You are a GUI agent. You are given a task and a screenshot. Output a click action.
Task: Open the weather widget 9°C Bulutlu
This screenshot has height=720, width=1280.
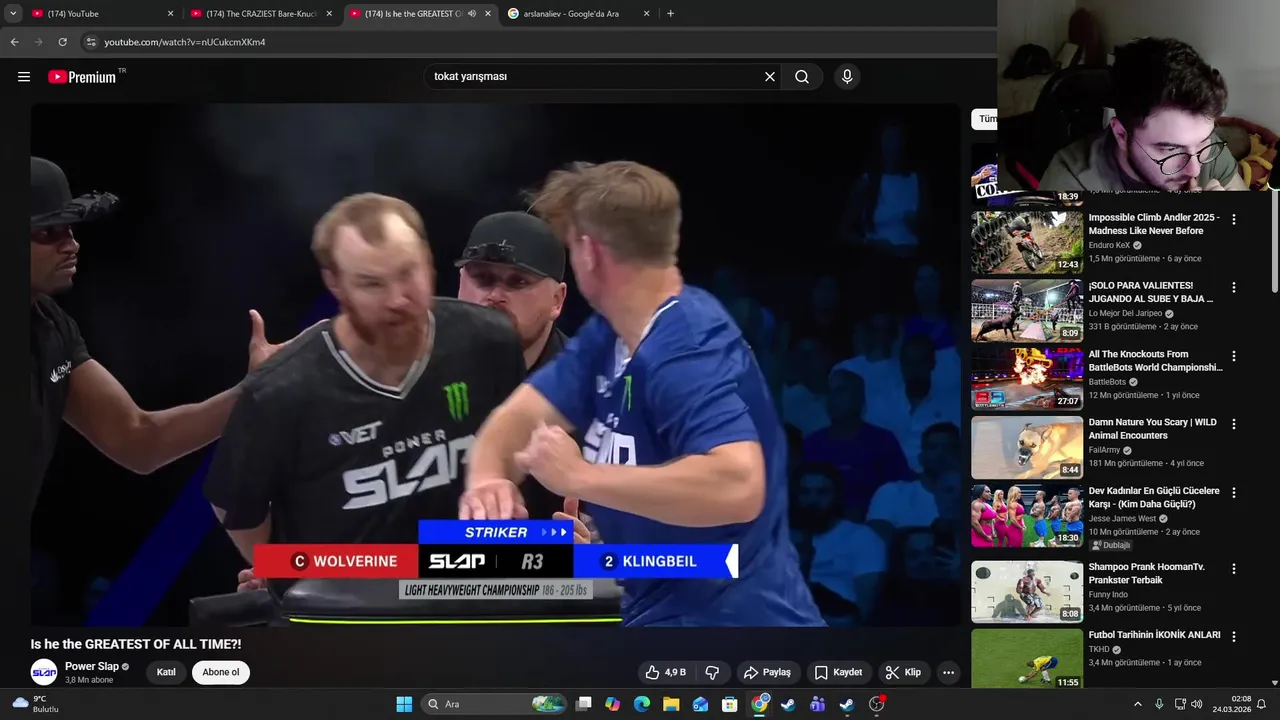click(35, 704)
